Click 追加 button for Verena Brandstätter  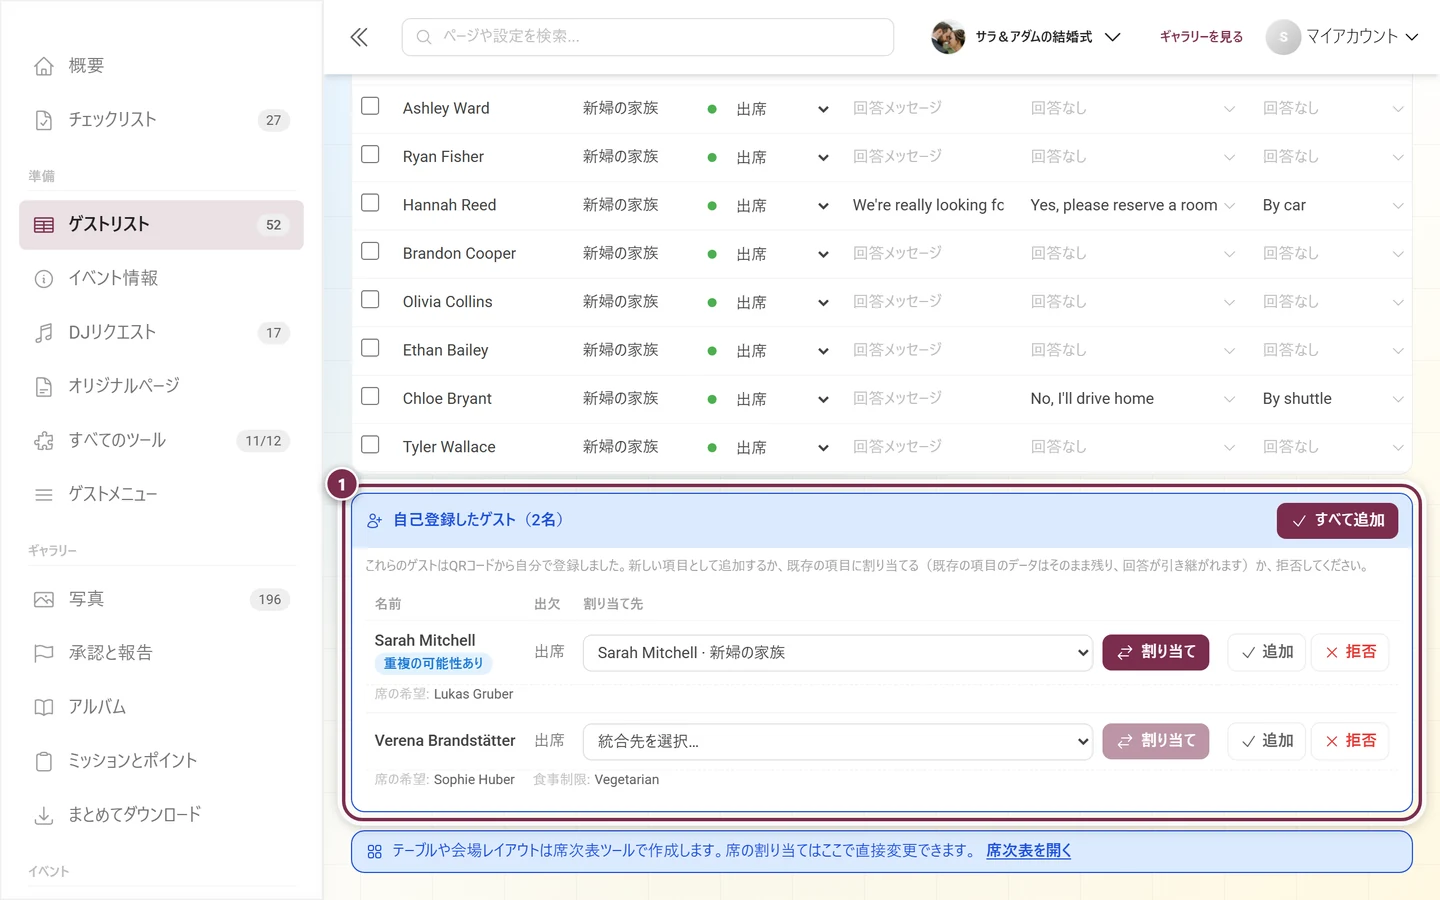[x=1267, y=742]
